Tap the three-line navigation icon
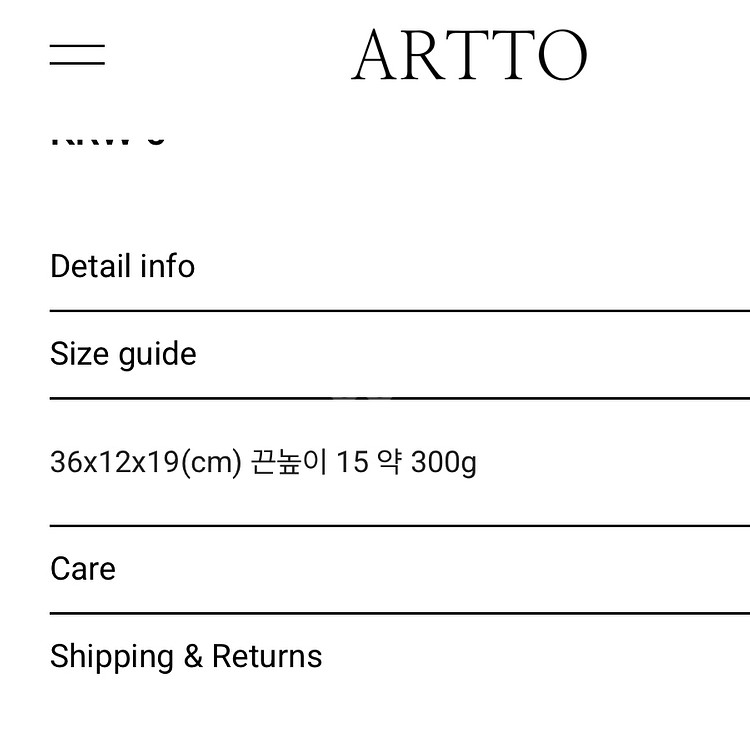750x750 pixels. tap(78, 54)
